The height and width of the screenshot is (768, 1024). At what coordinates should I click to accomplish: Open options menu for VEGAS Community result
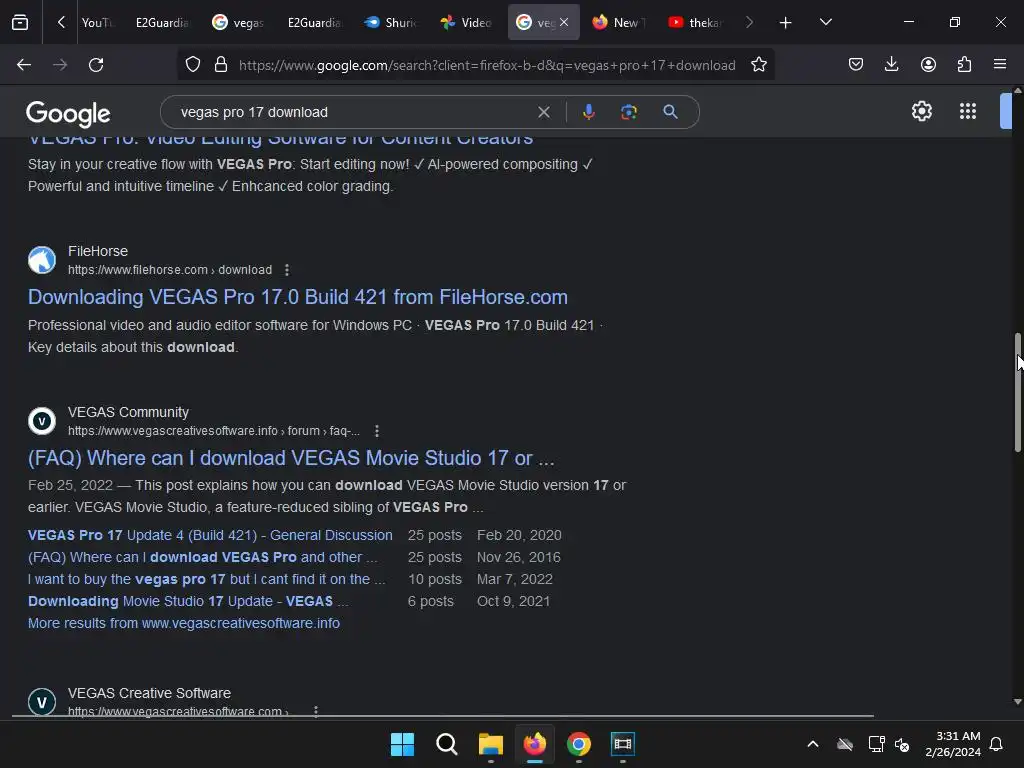377,431
